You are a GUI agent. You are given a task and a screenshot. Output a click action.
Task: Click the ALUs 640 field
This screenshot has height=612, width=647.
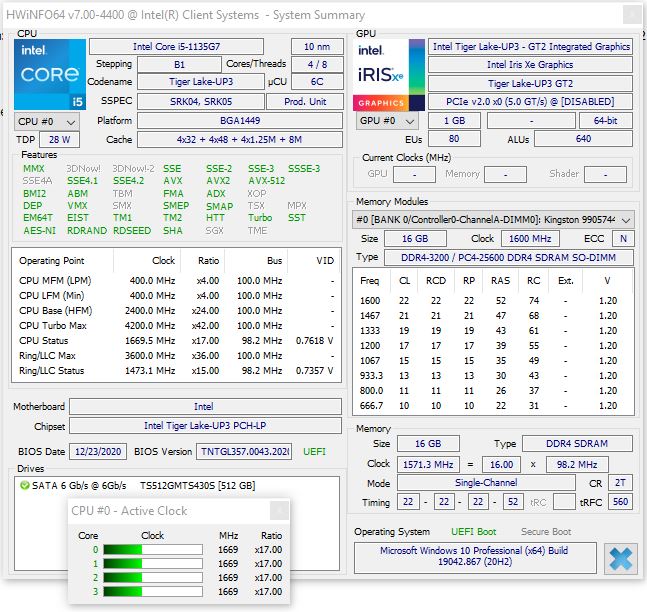pyautogui.click(x=583, y=139)
